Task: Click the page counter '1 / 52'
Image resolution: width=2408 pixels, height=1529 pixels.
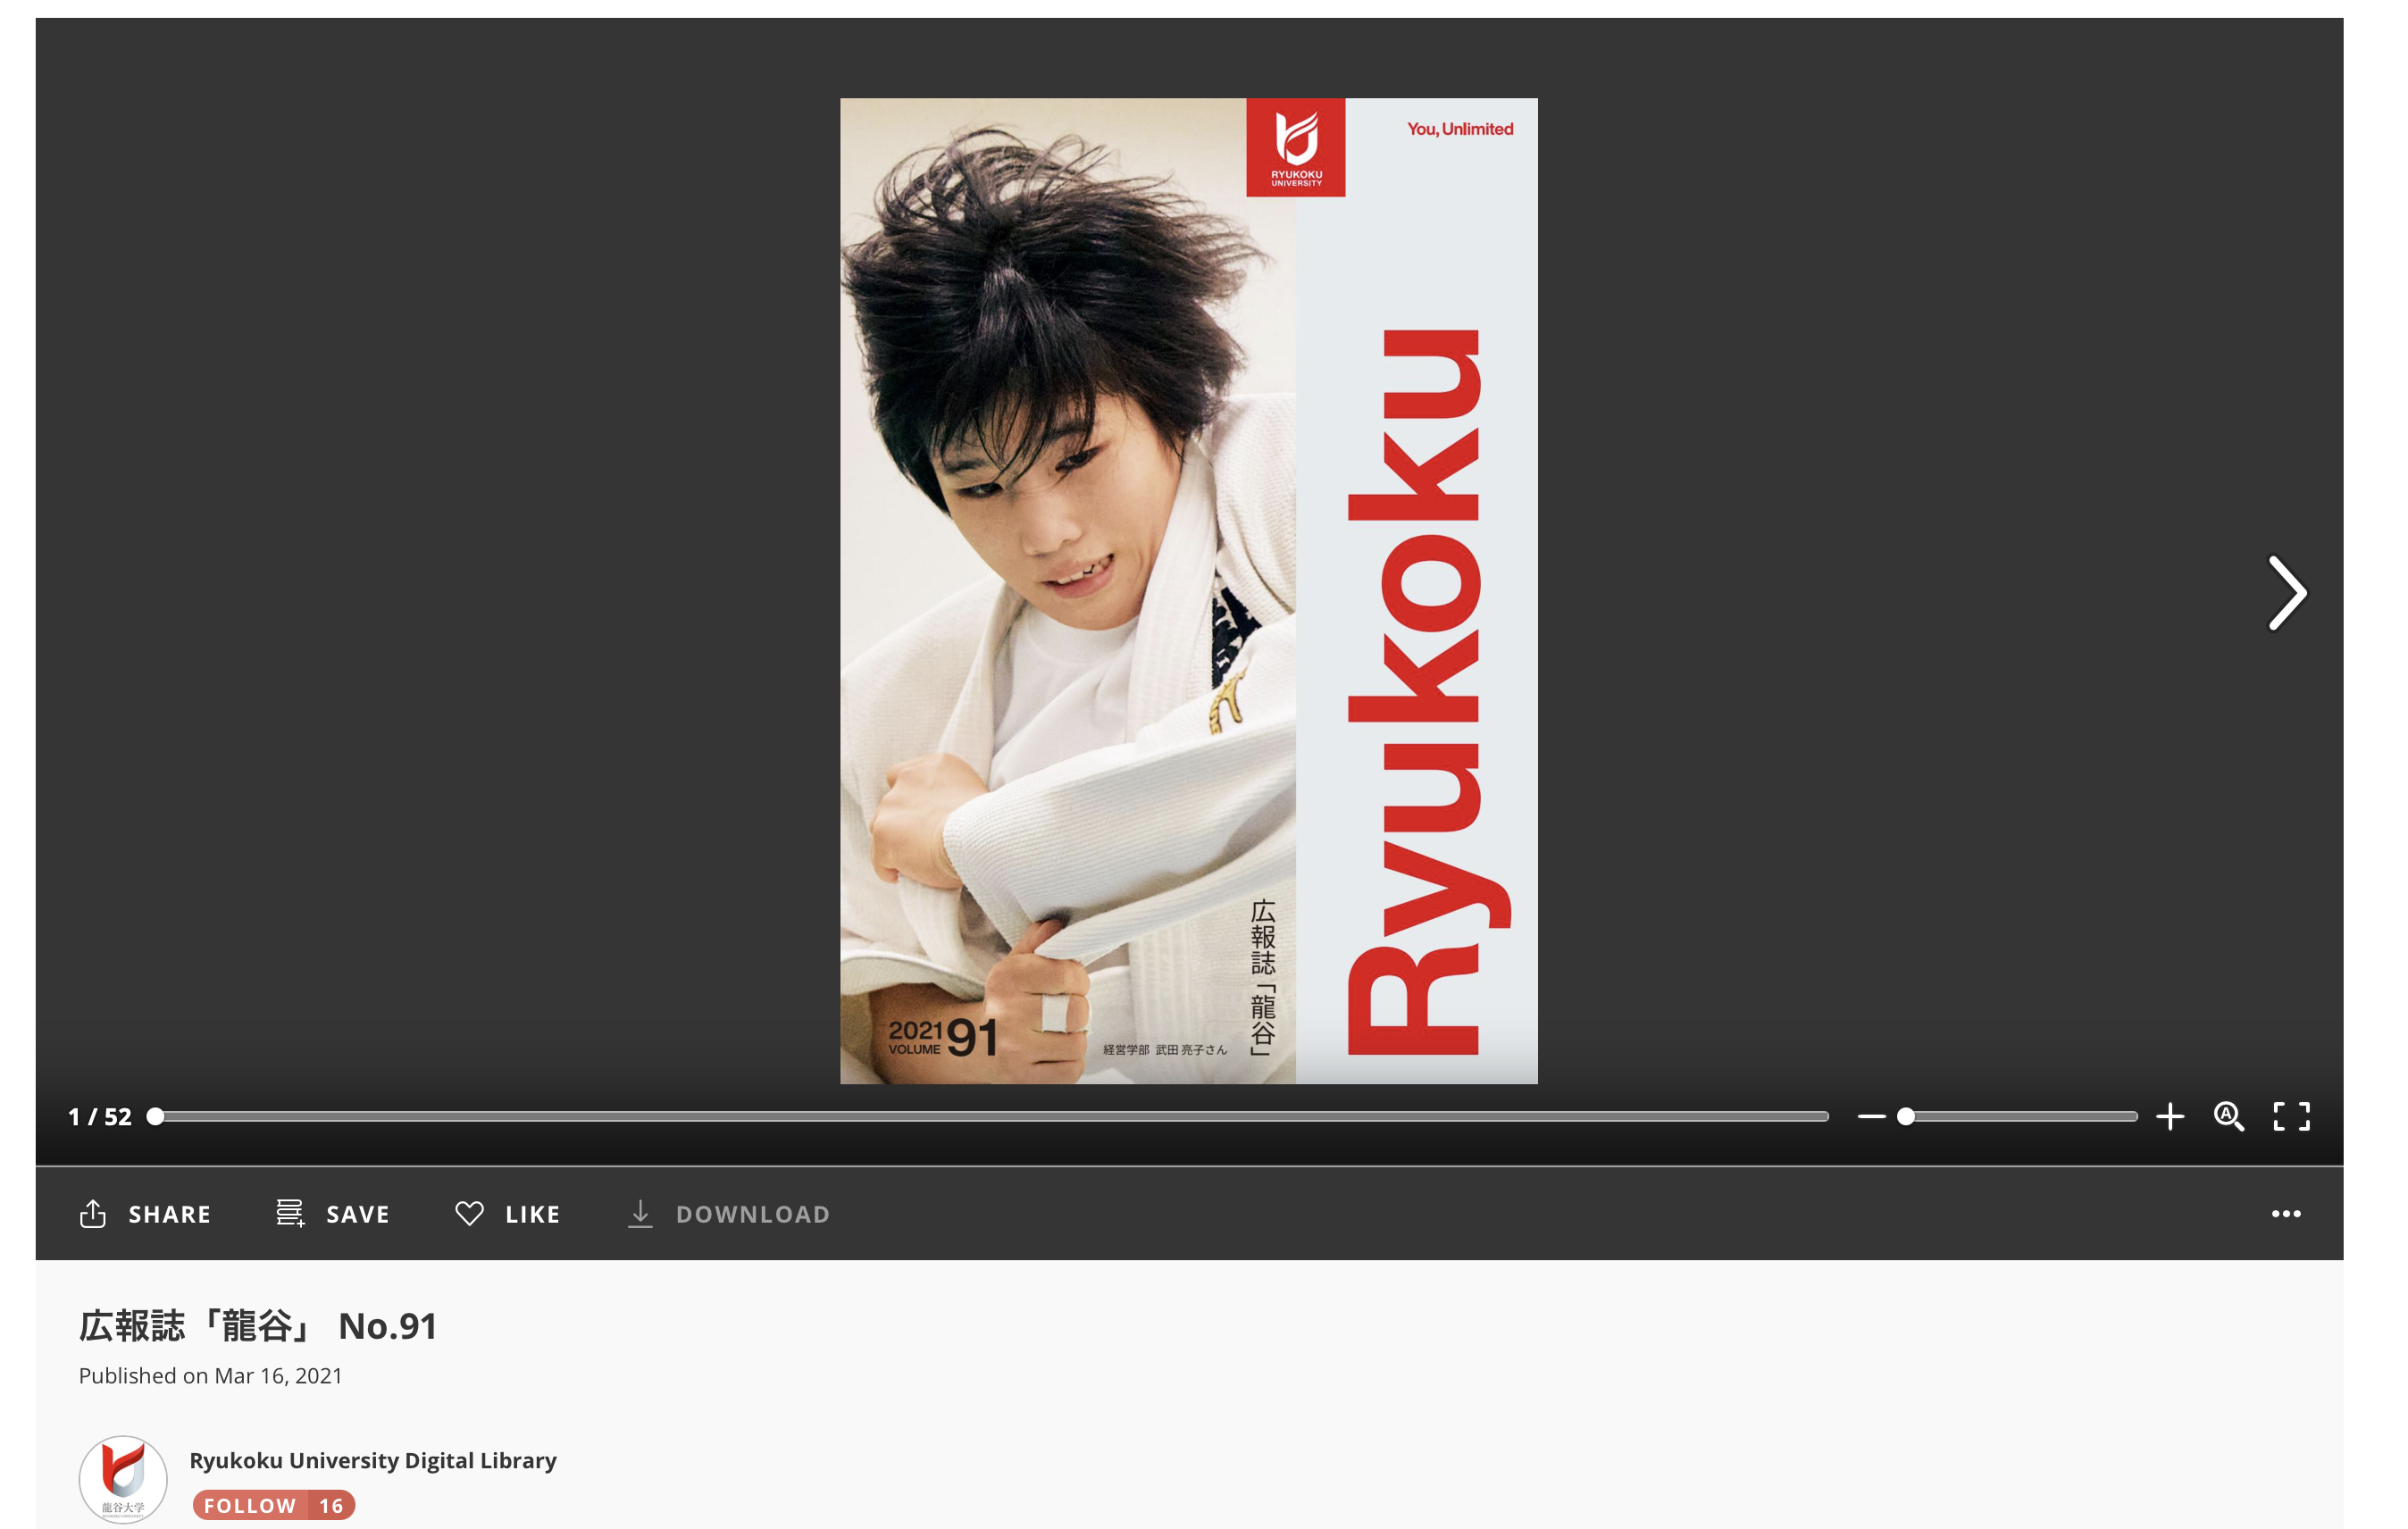Action: click(x=100, y=1116)
